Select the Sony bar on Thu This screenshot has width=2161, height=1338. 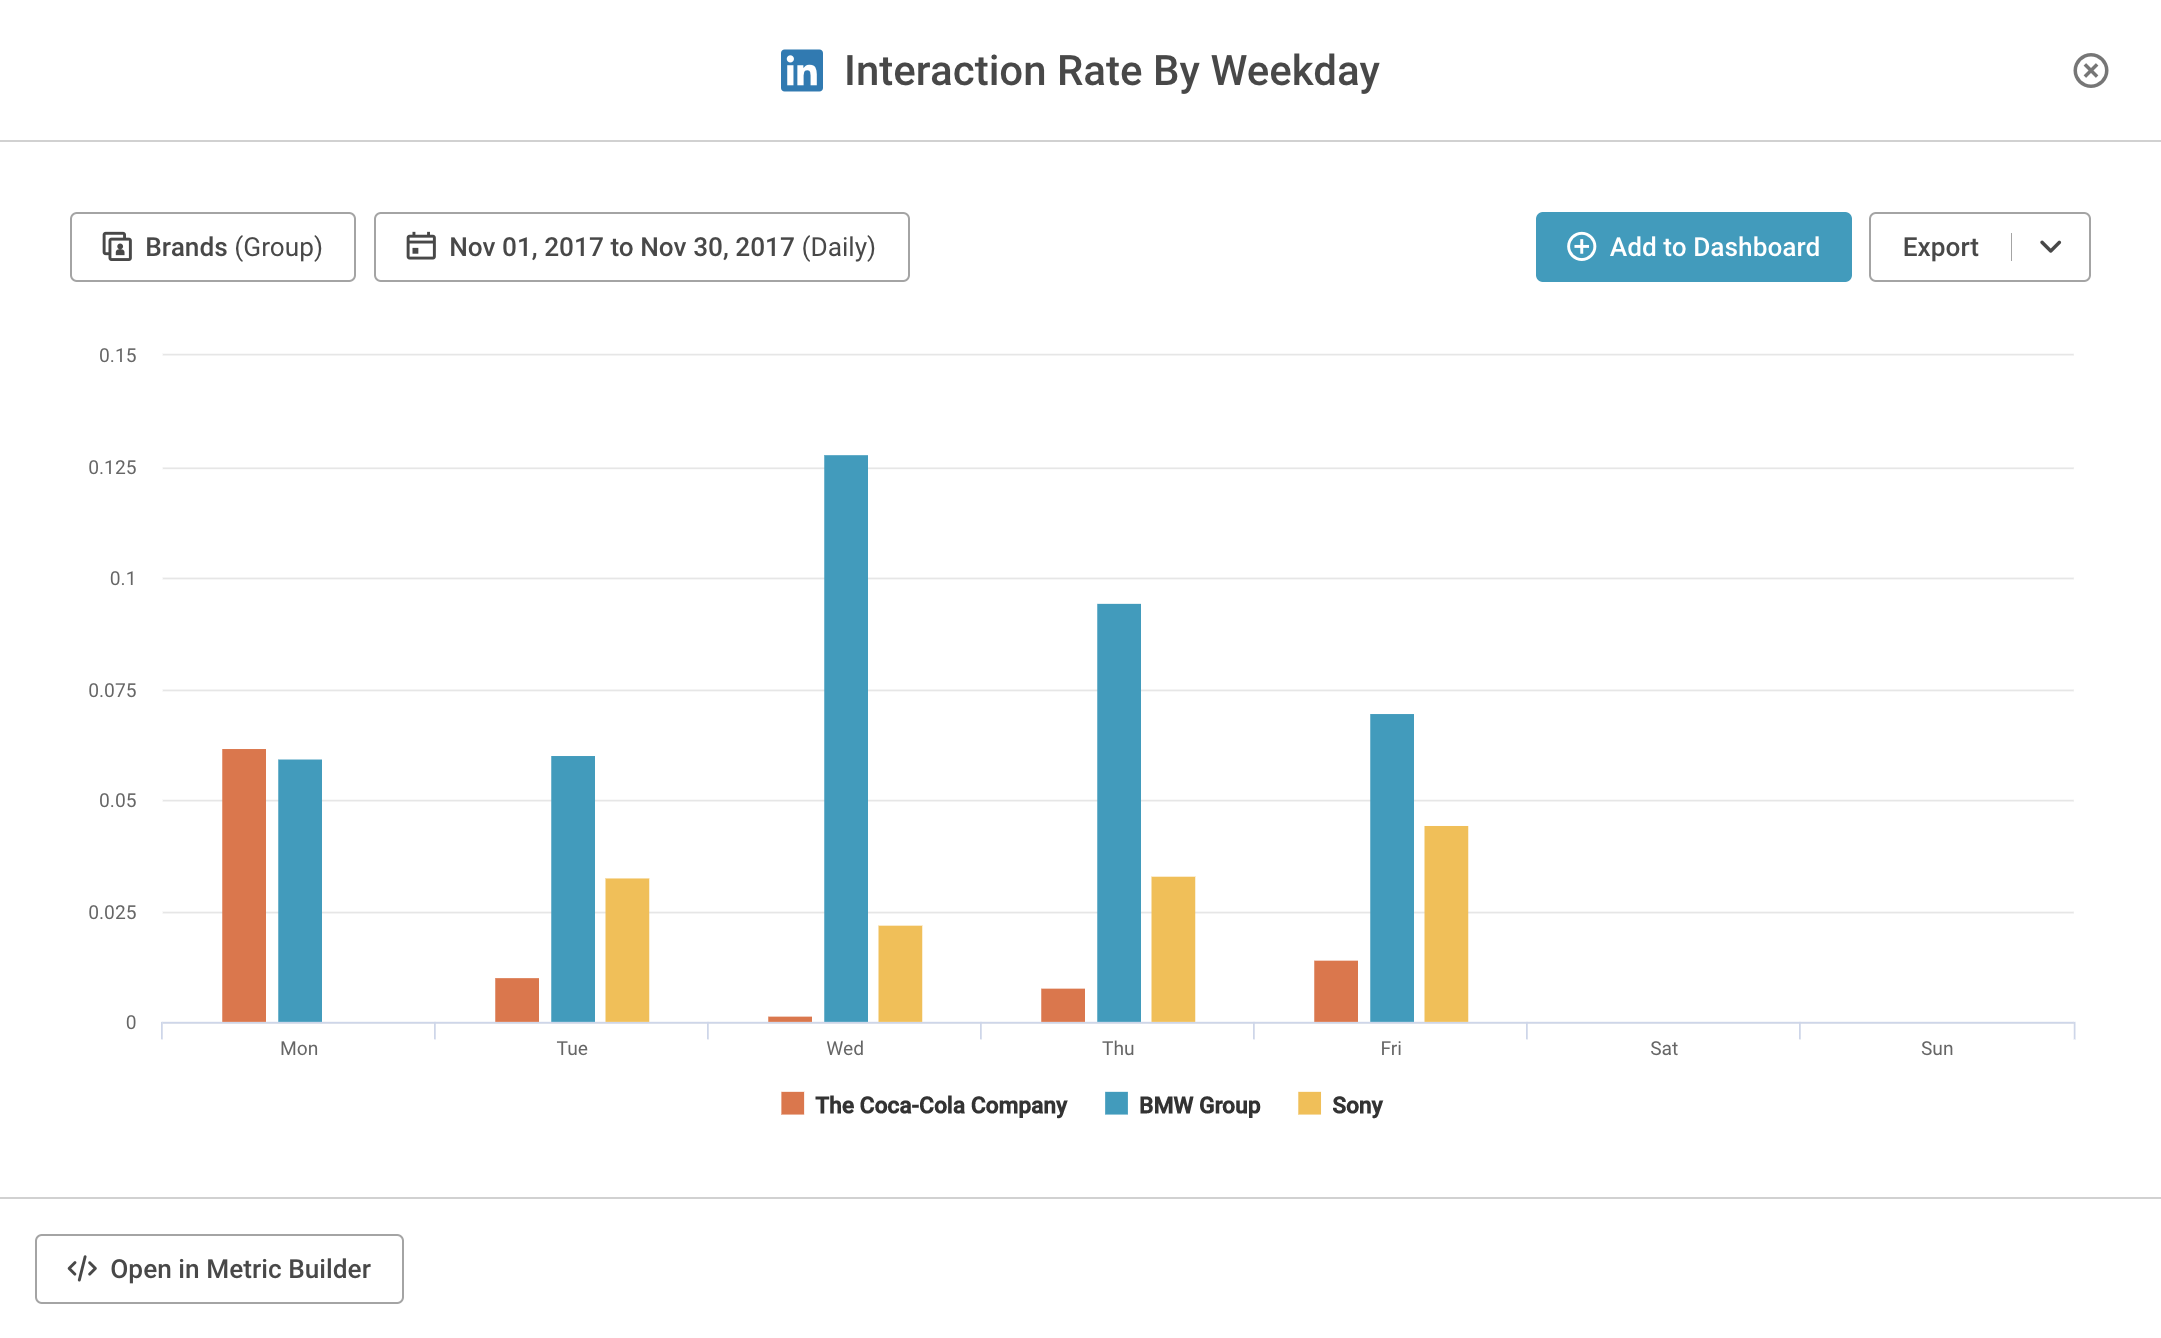1173,950
